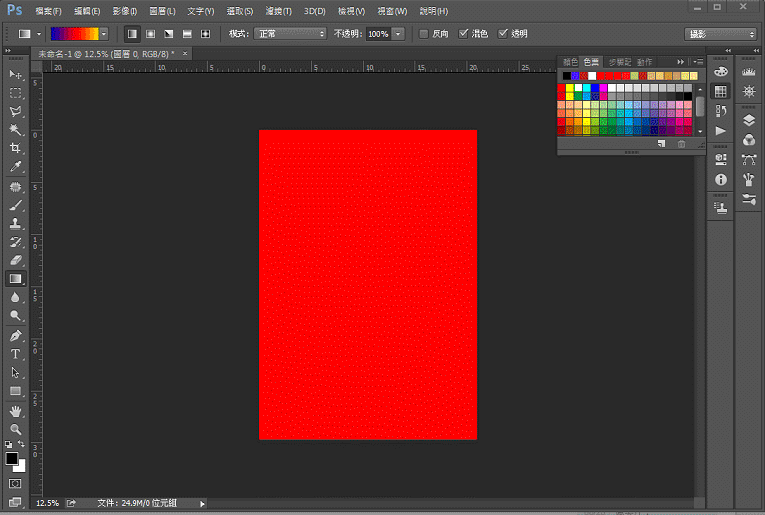Toggle the 混色 dither checkbox
This screenshot has height=515, width=765.
pos(463,34)
